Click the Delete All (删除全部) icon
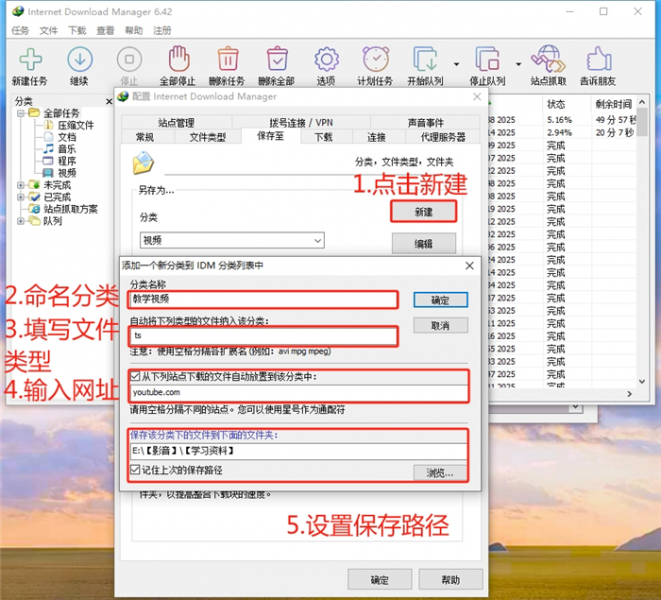The height and width of the screenshot is (600, 661). (x=277, y=59)
